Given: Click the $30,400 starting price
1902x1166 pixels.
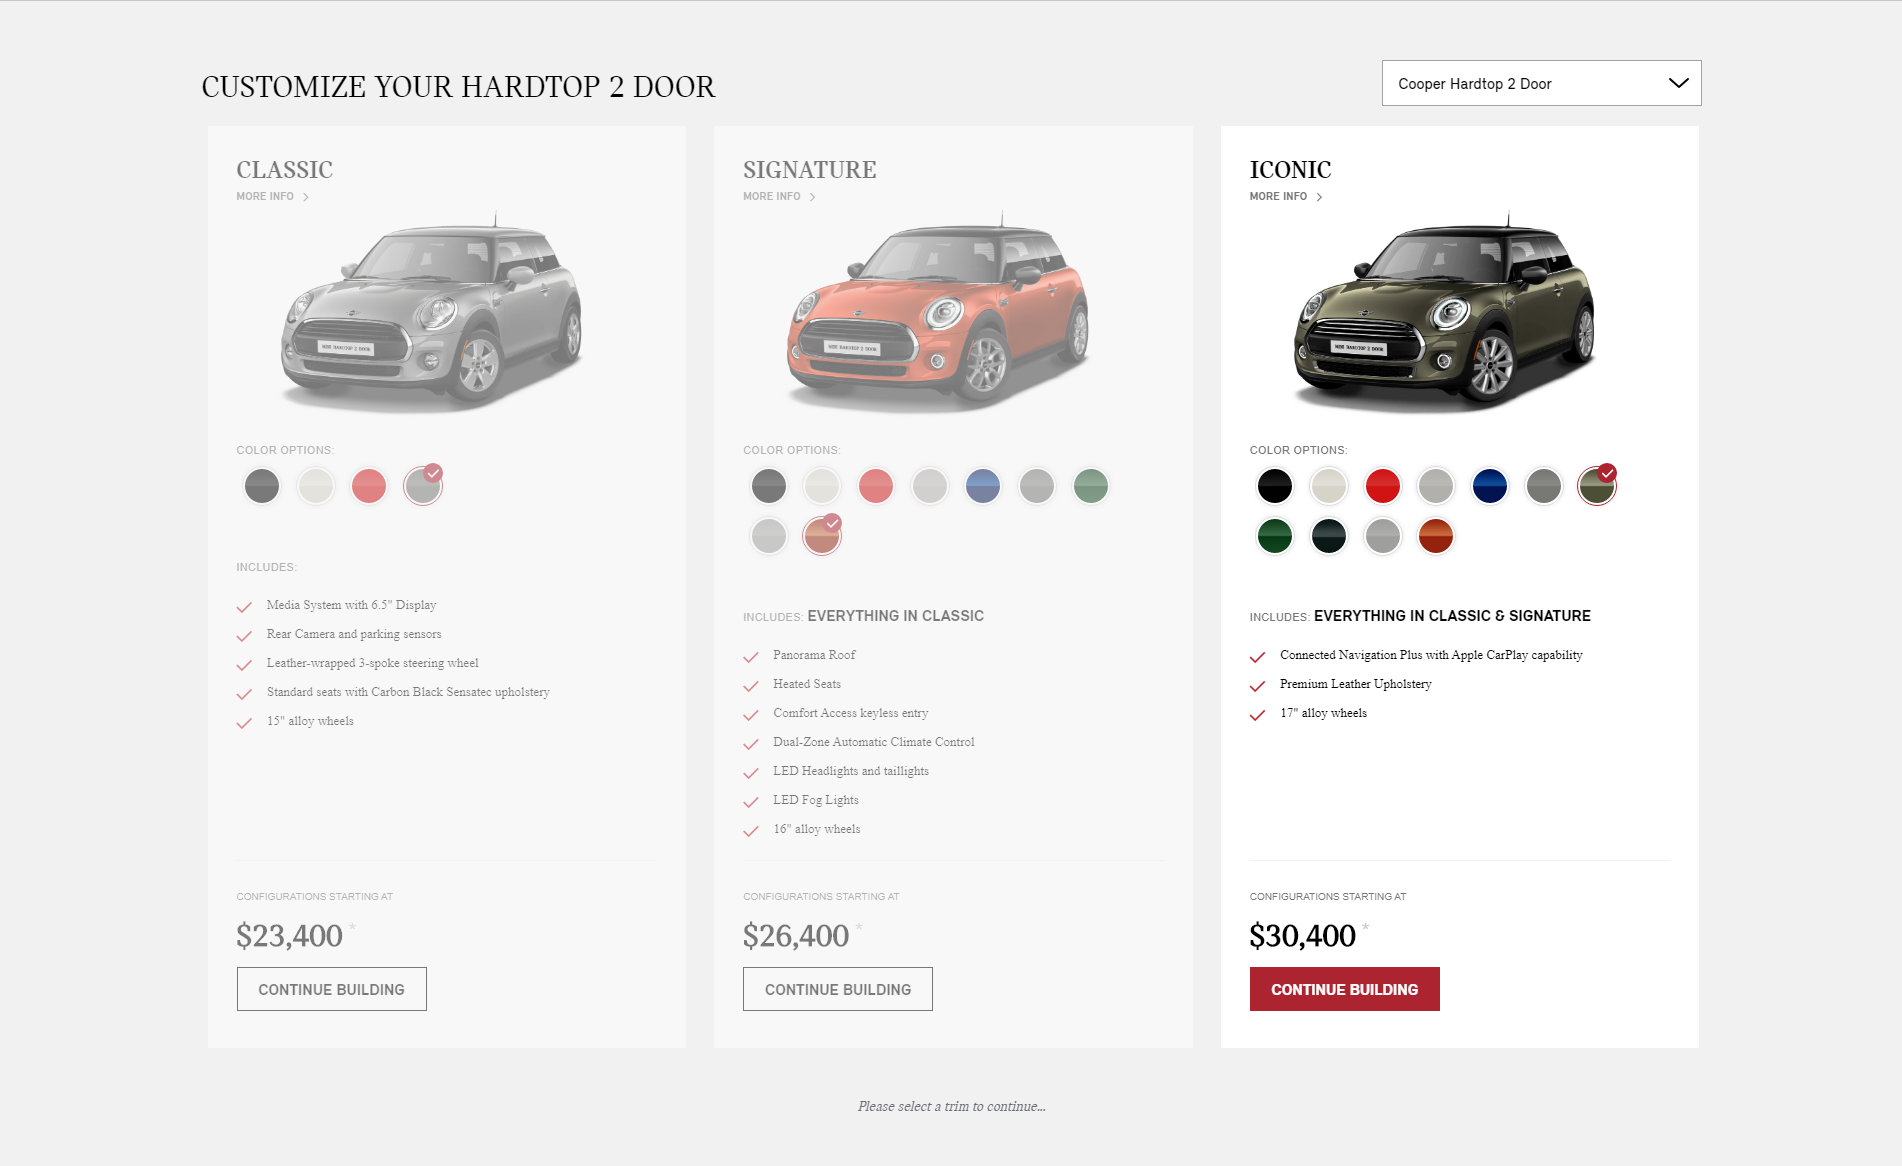Looking at the screenshot, I should pos(1303,936).
